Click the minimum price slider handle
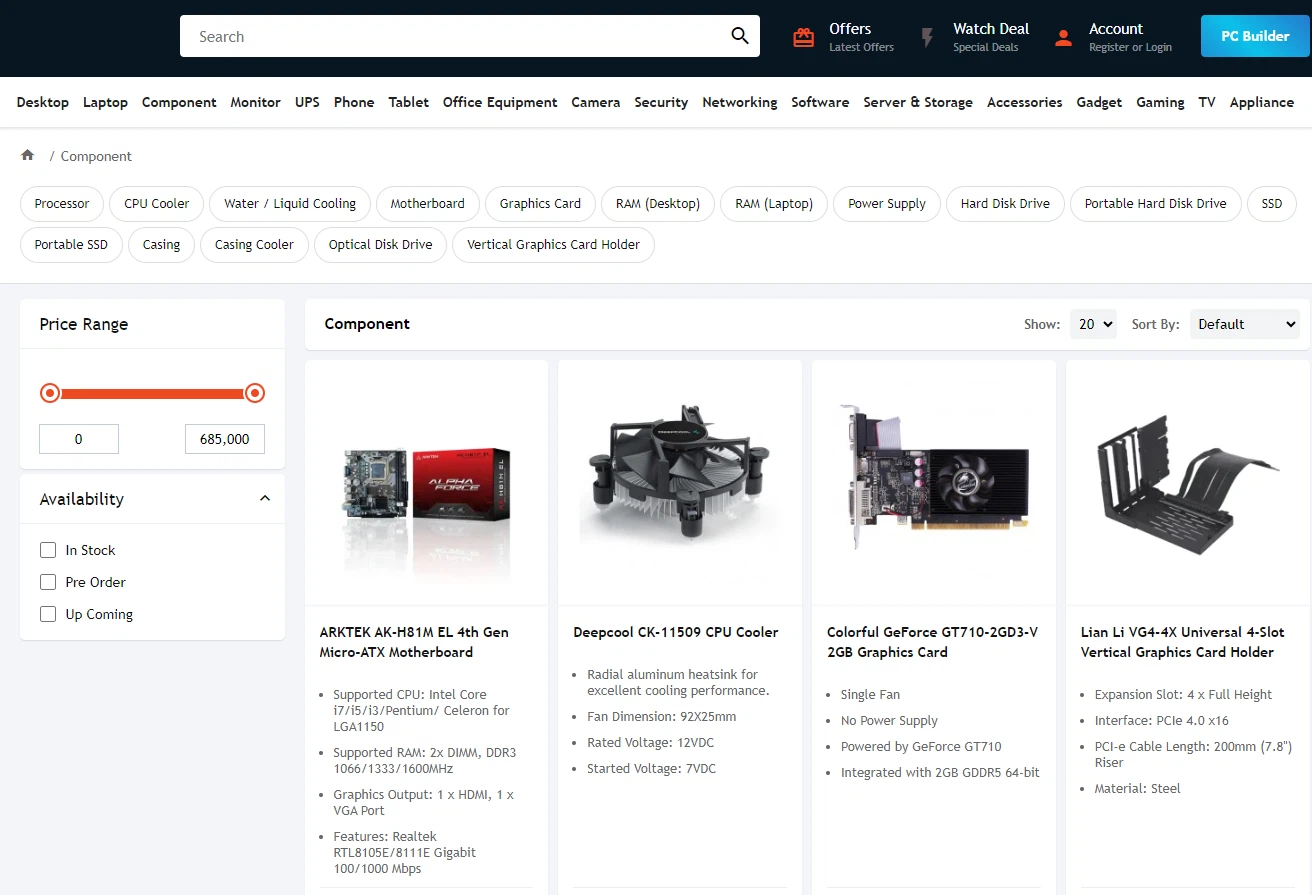The image size is (1312, 895). (50, 393)
